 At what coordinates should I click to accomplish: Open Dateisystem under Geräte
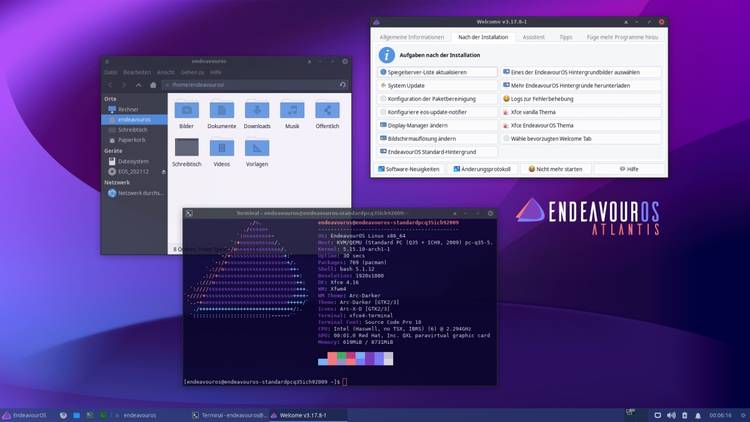(x=134, y=161)
